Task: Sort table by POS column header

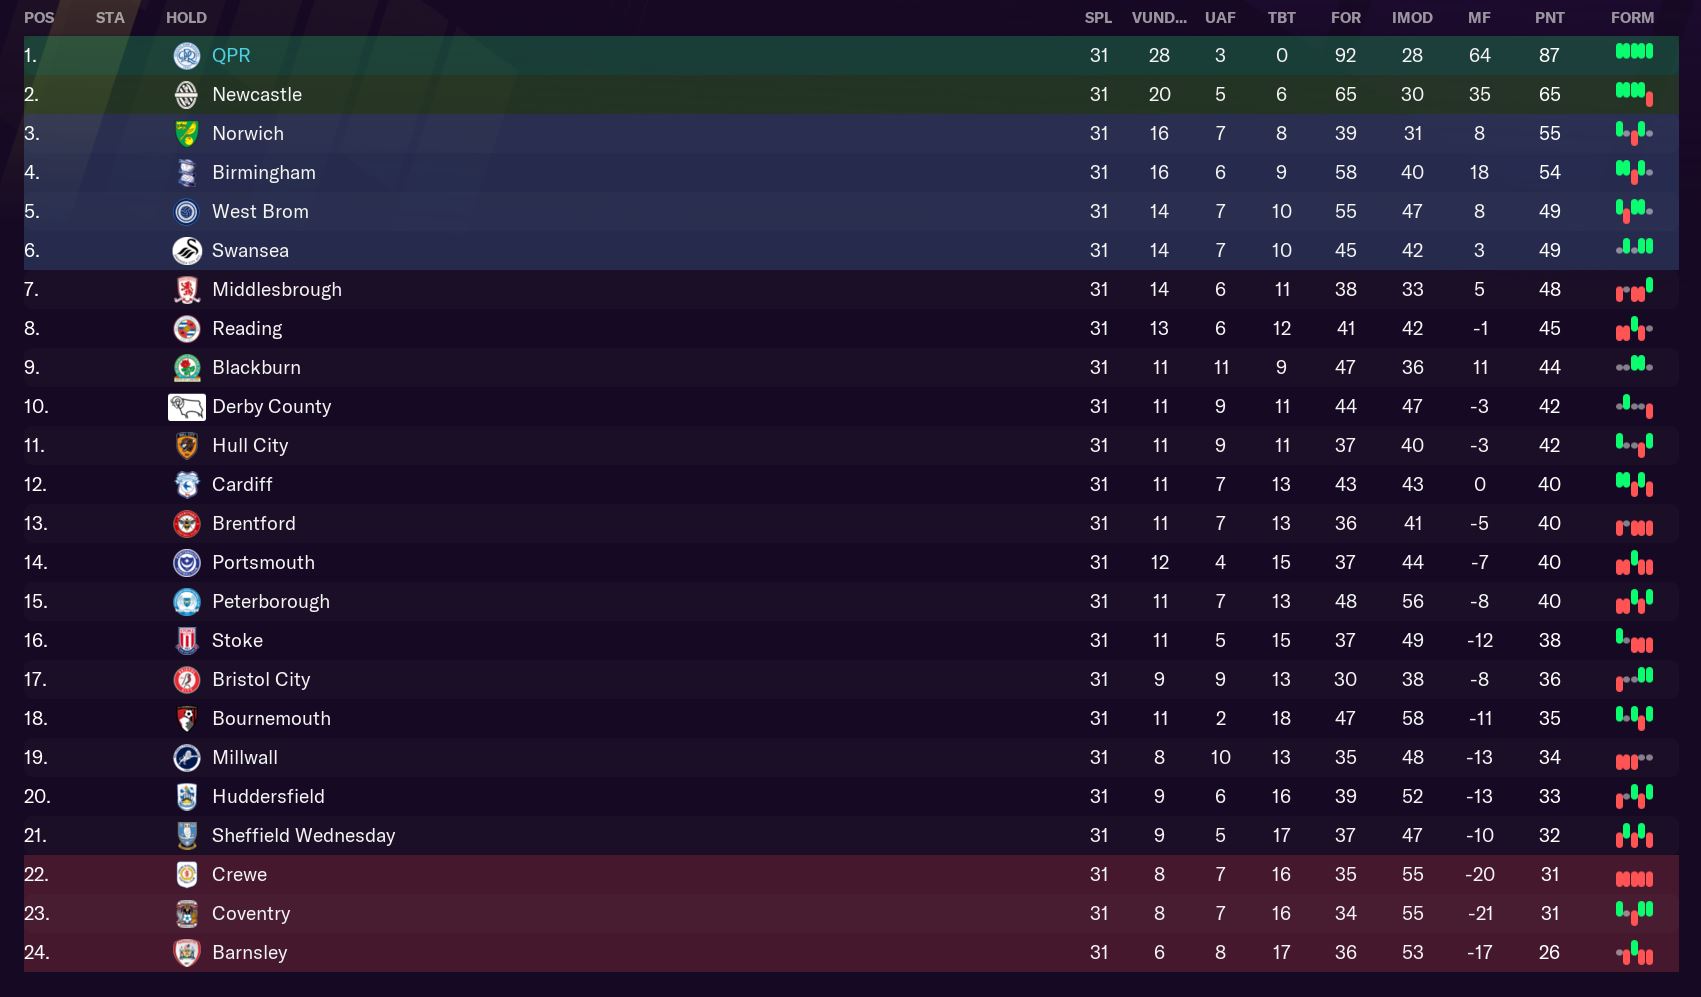Action: click(39, 18)
